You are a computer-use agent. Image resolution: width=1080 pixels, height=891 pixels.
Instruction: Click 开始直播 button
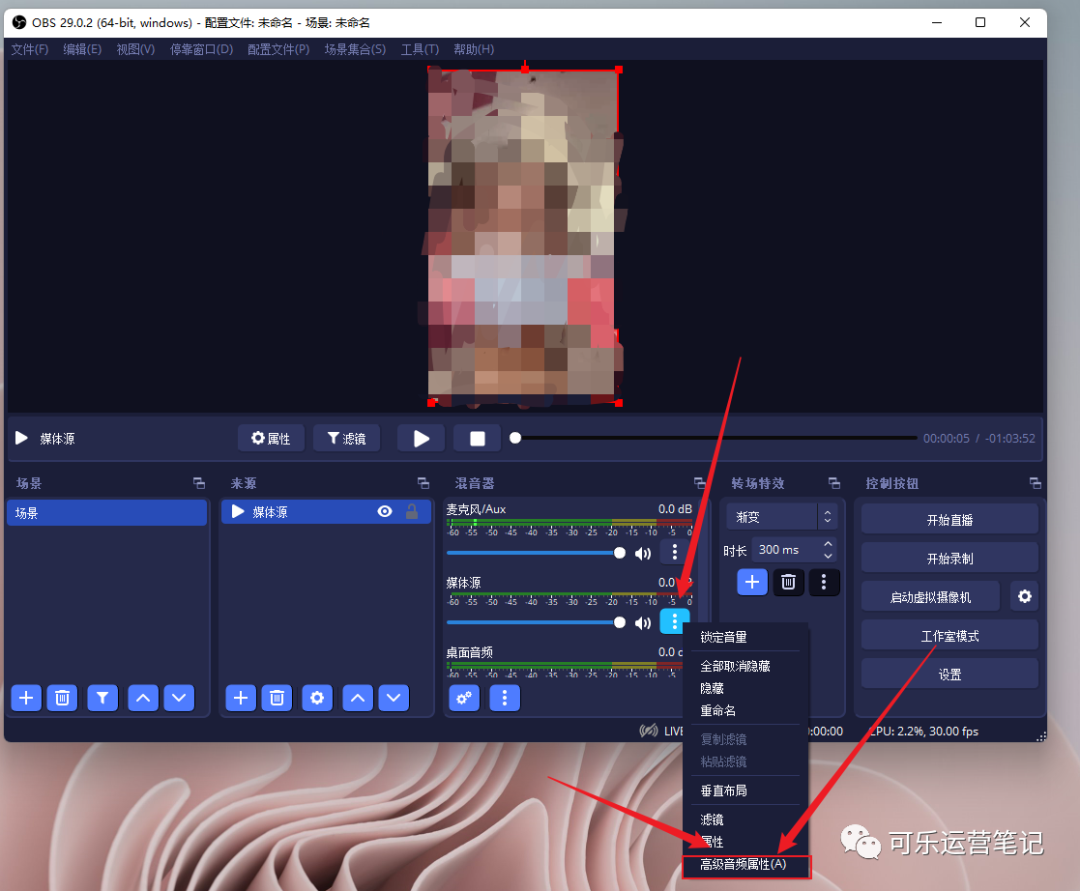[950, 520]
